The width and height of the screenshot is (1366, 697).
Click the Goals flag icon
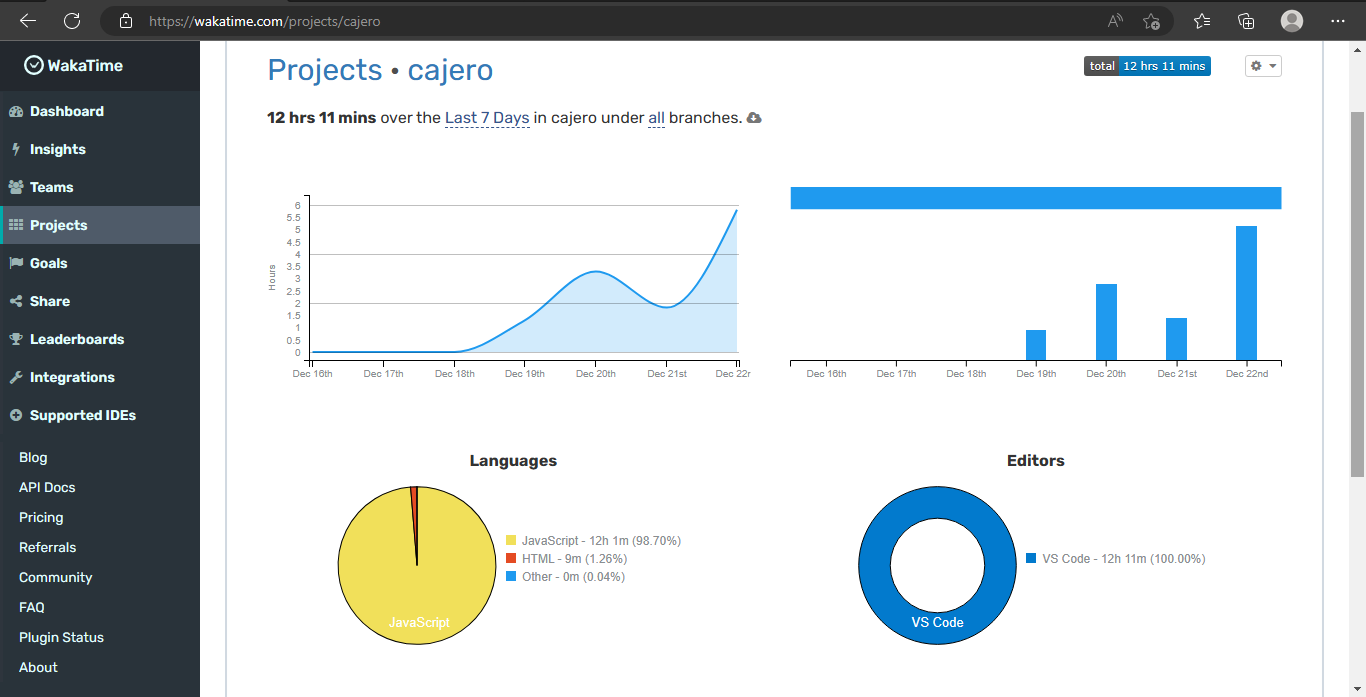(16, 263)
